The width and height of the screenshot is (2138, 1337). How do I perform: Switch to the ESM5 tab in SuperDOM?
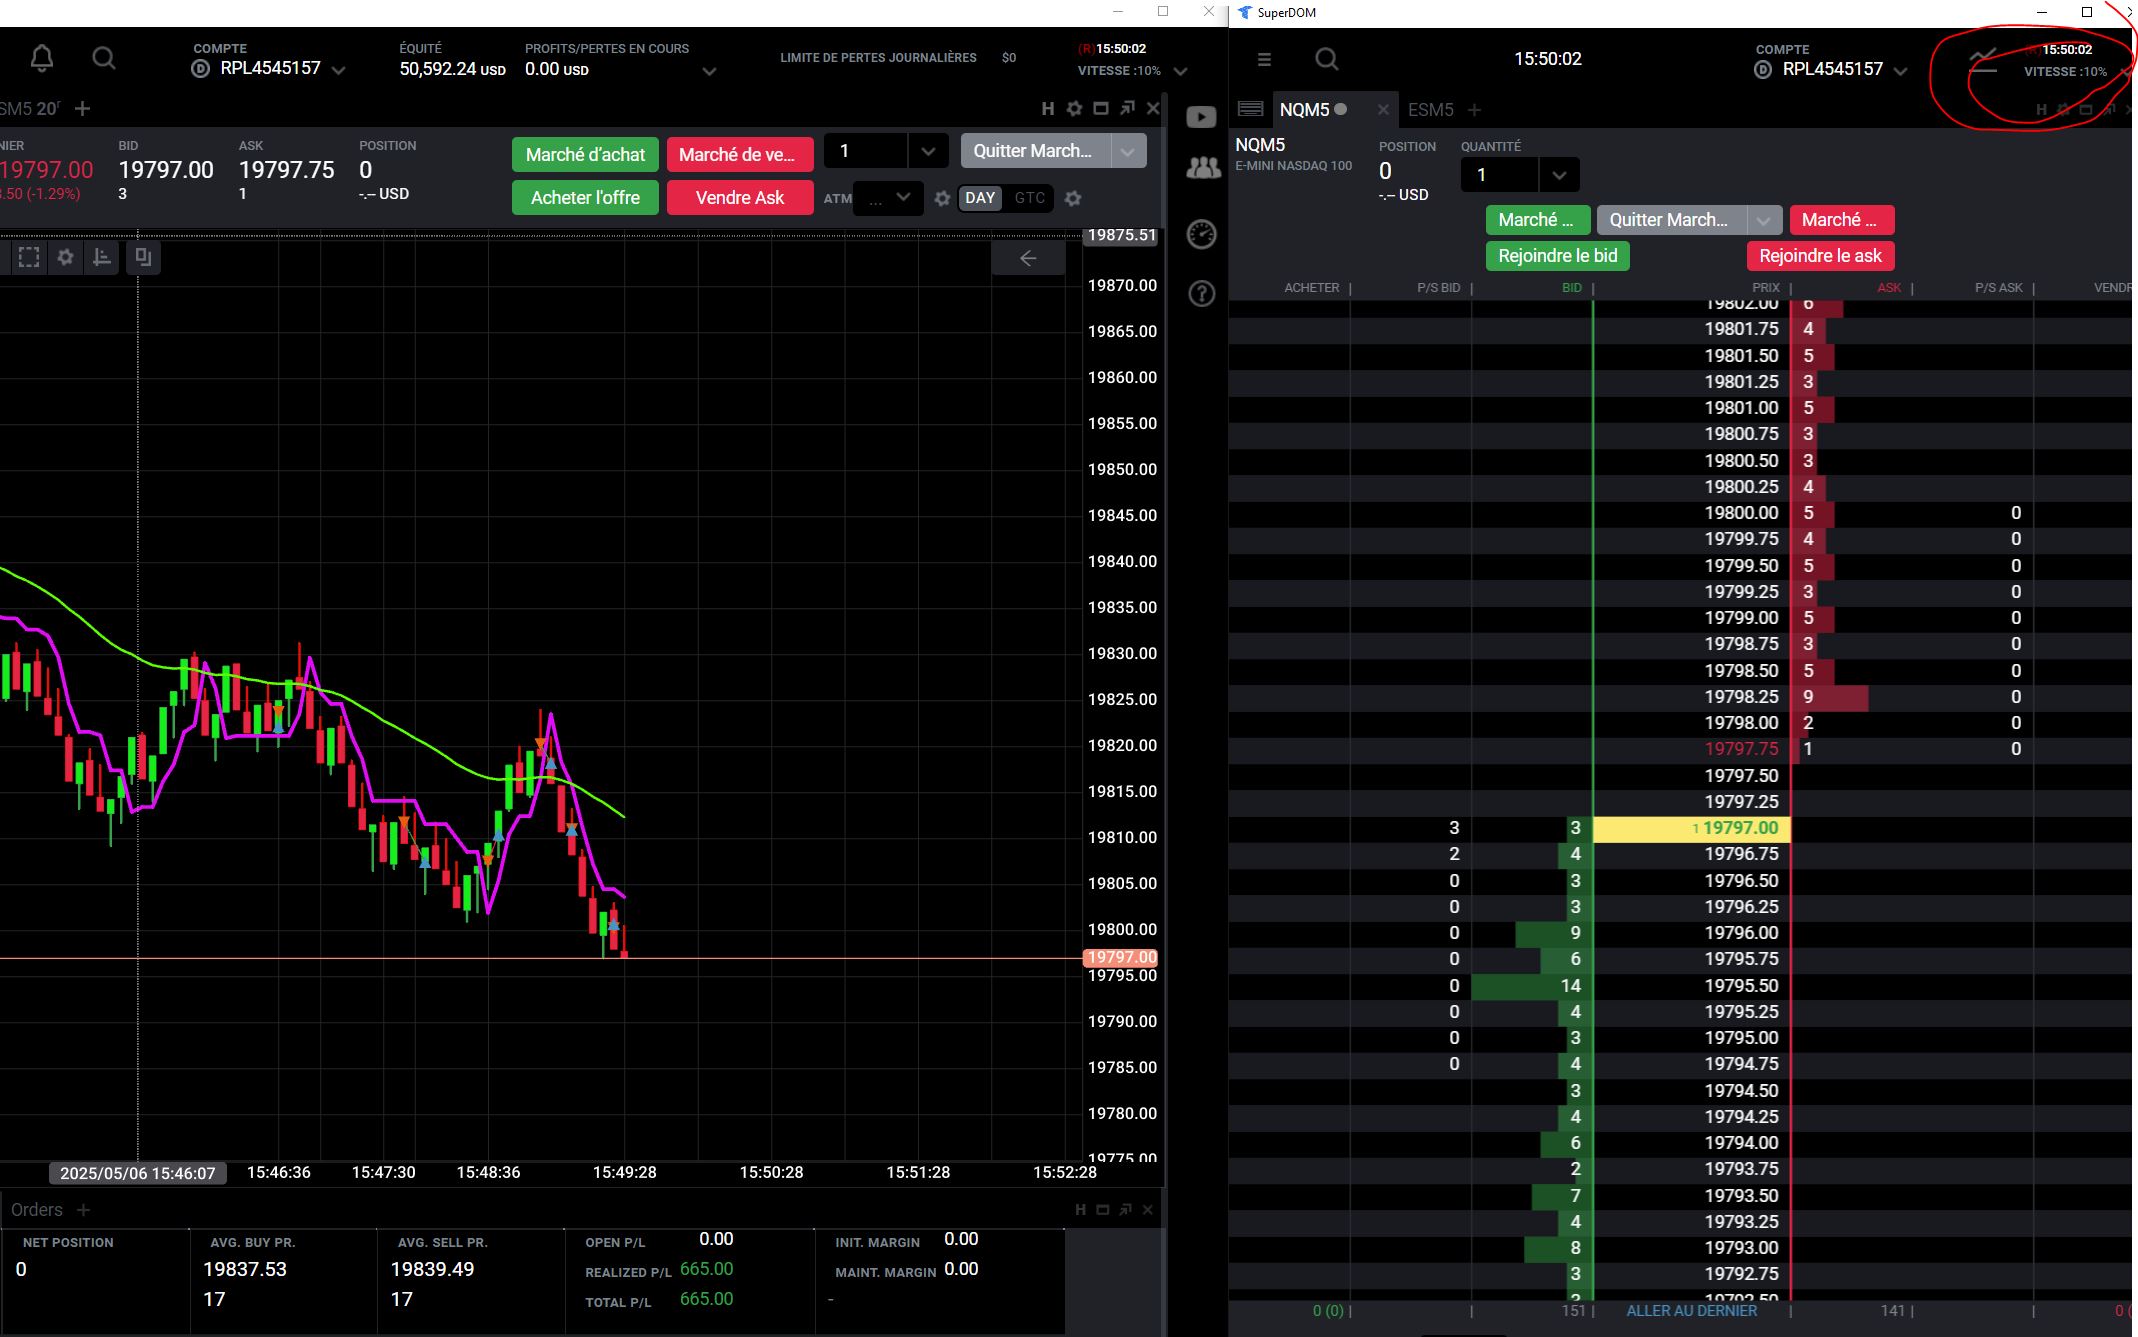tap(1430, 110)
